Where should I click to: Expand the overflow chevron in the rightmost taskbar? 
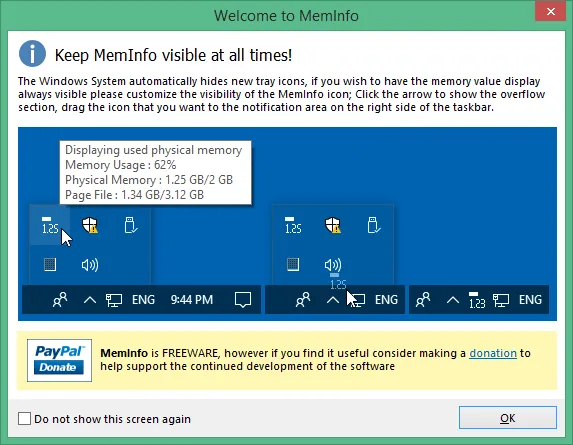coord(453,300)
